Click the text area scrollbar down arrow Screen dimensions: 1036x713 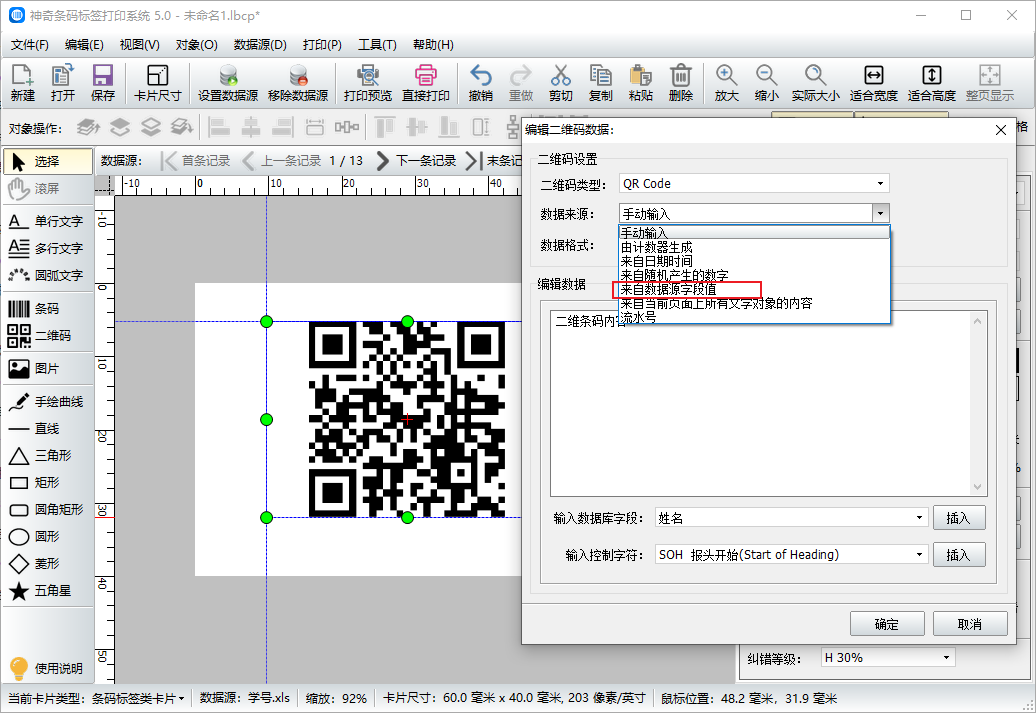[x=977, y=487]
